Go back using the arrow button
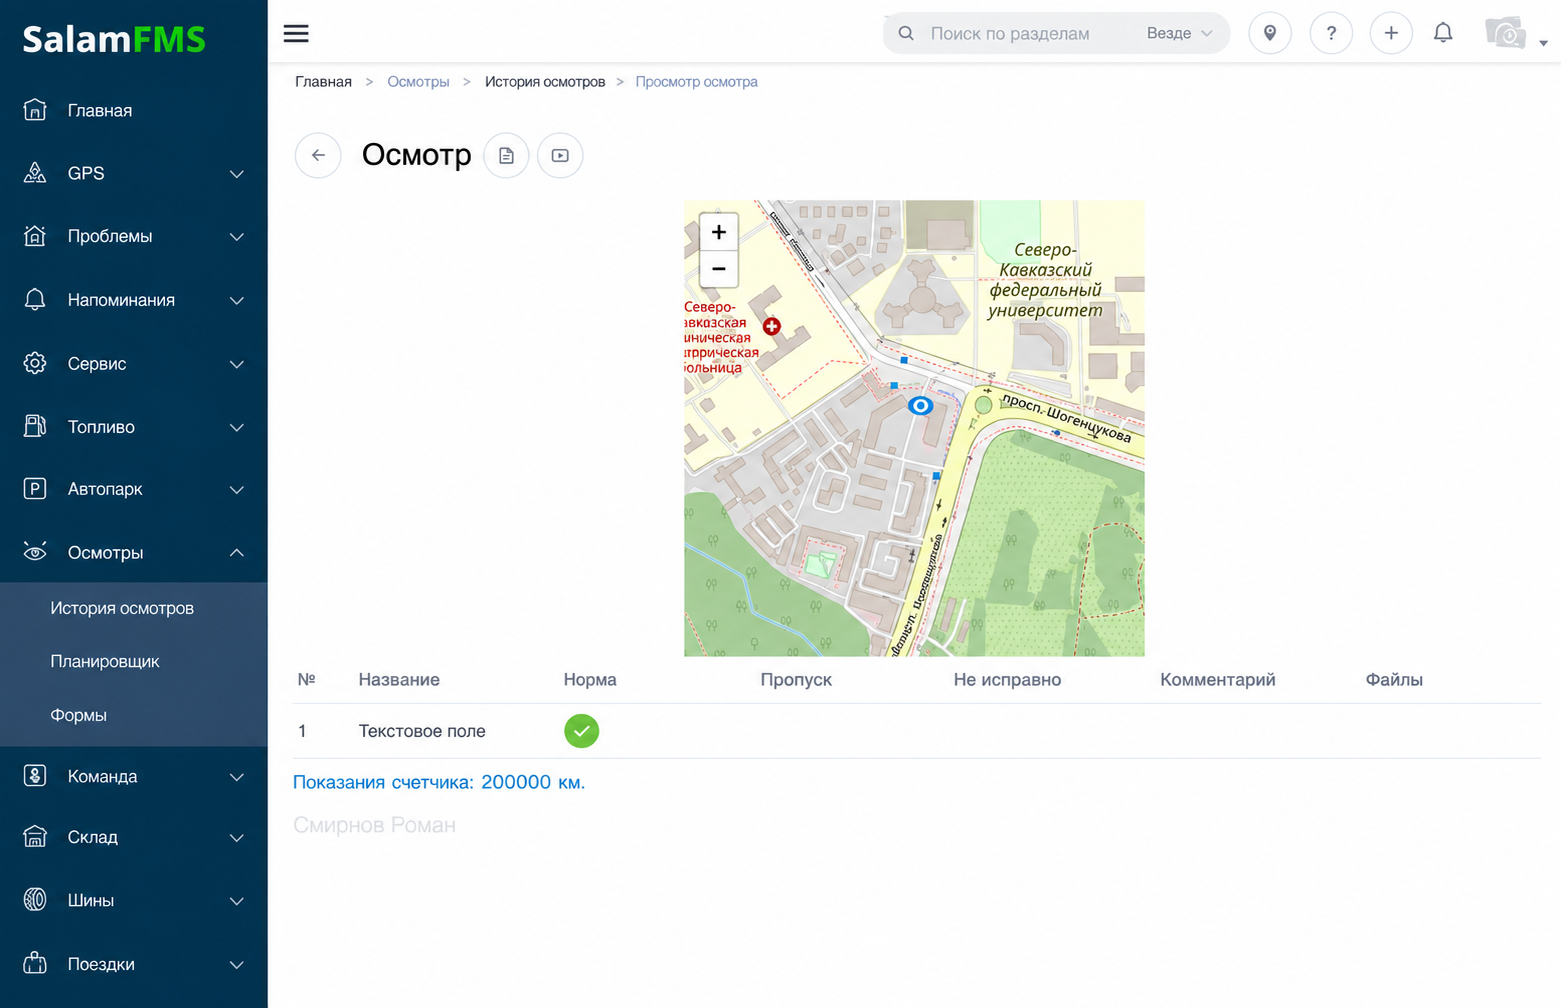 318,155
